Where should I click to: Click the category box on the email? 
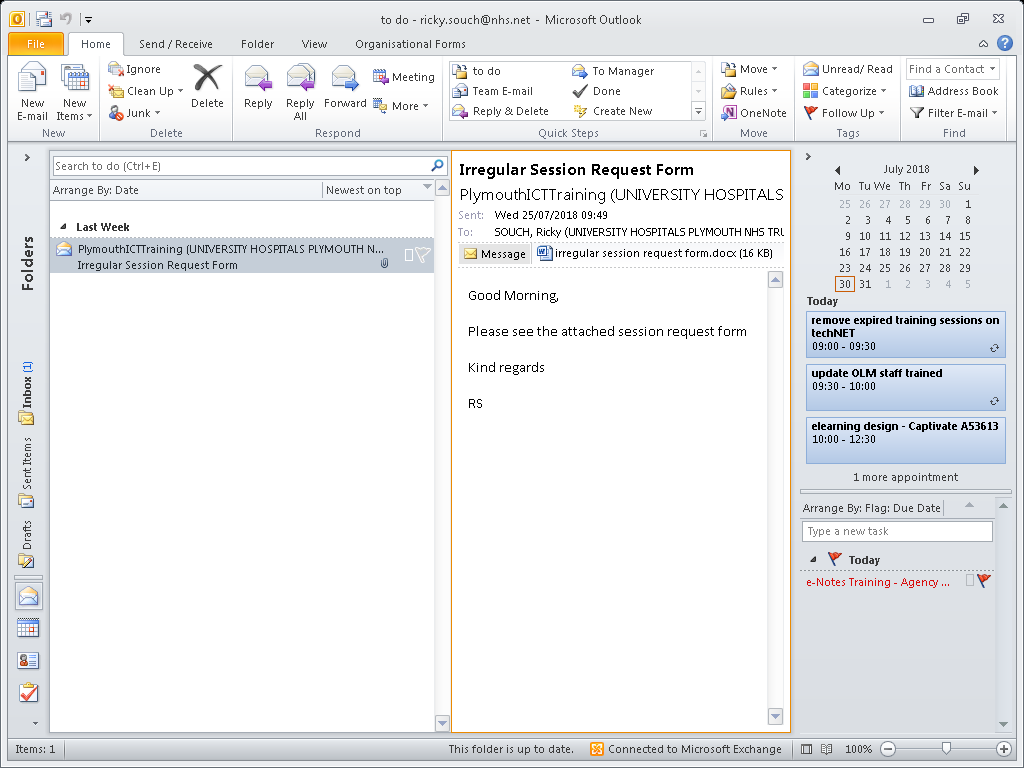(409, 255)
